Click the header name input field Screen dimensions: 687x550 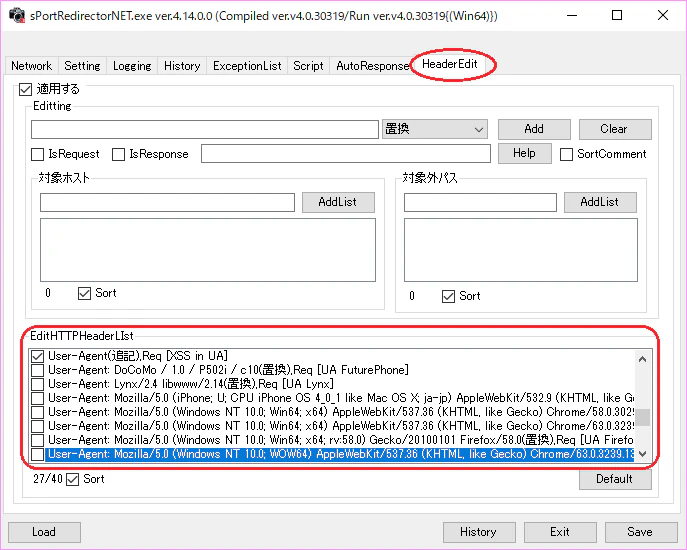coord(205,129)
